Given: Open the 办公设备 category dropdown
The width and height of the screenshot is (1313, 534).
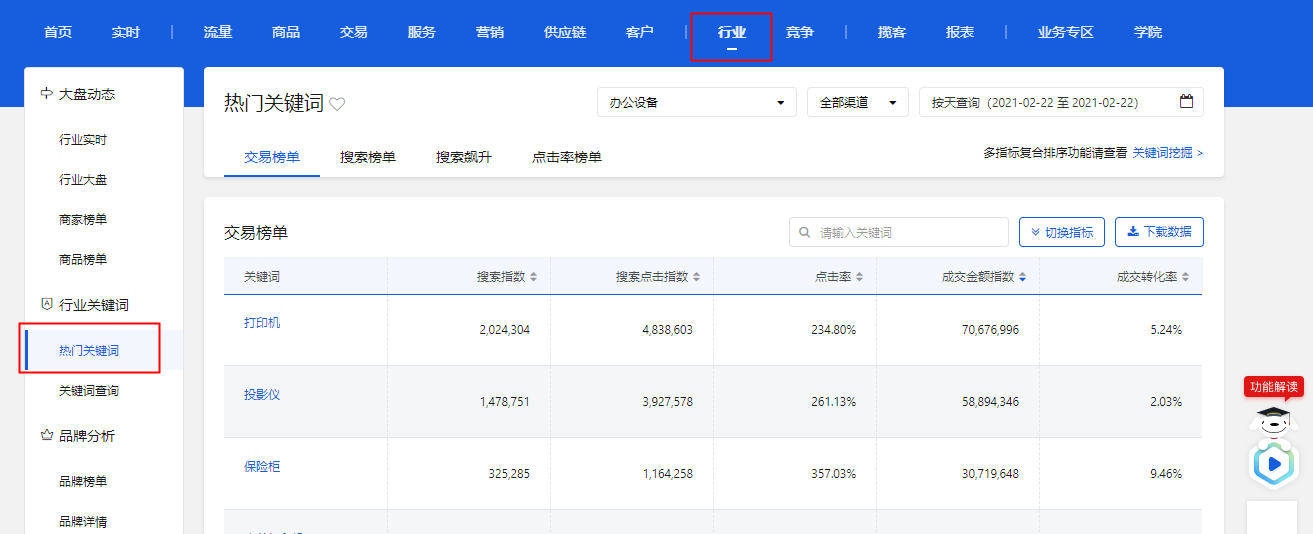Looking at the screenshot, I should pyautogui.click(x=697, y=102).
